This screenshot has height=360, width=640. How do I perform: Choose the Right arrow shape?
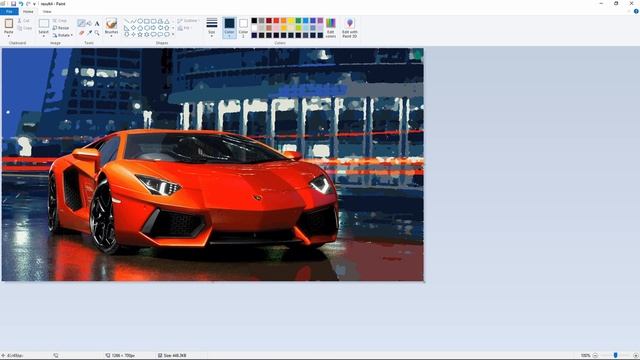tap(153, 28)
